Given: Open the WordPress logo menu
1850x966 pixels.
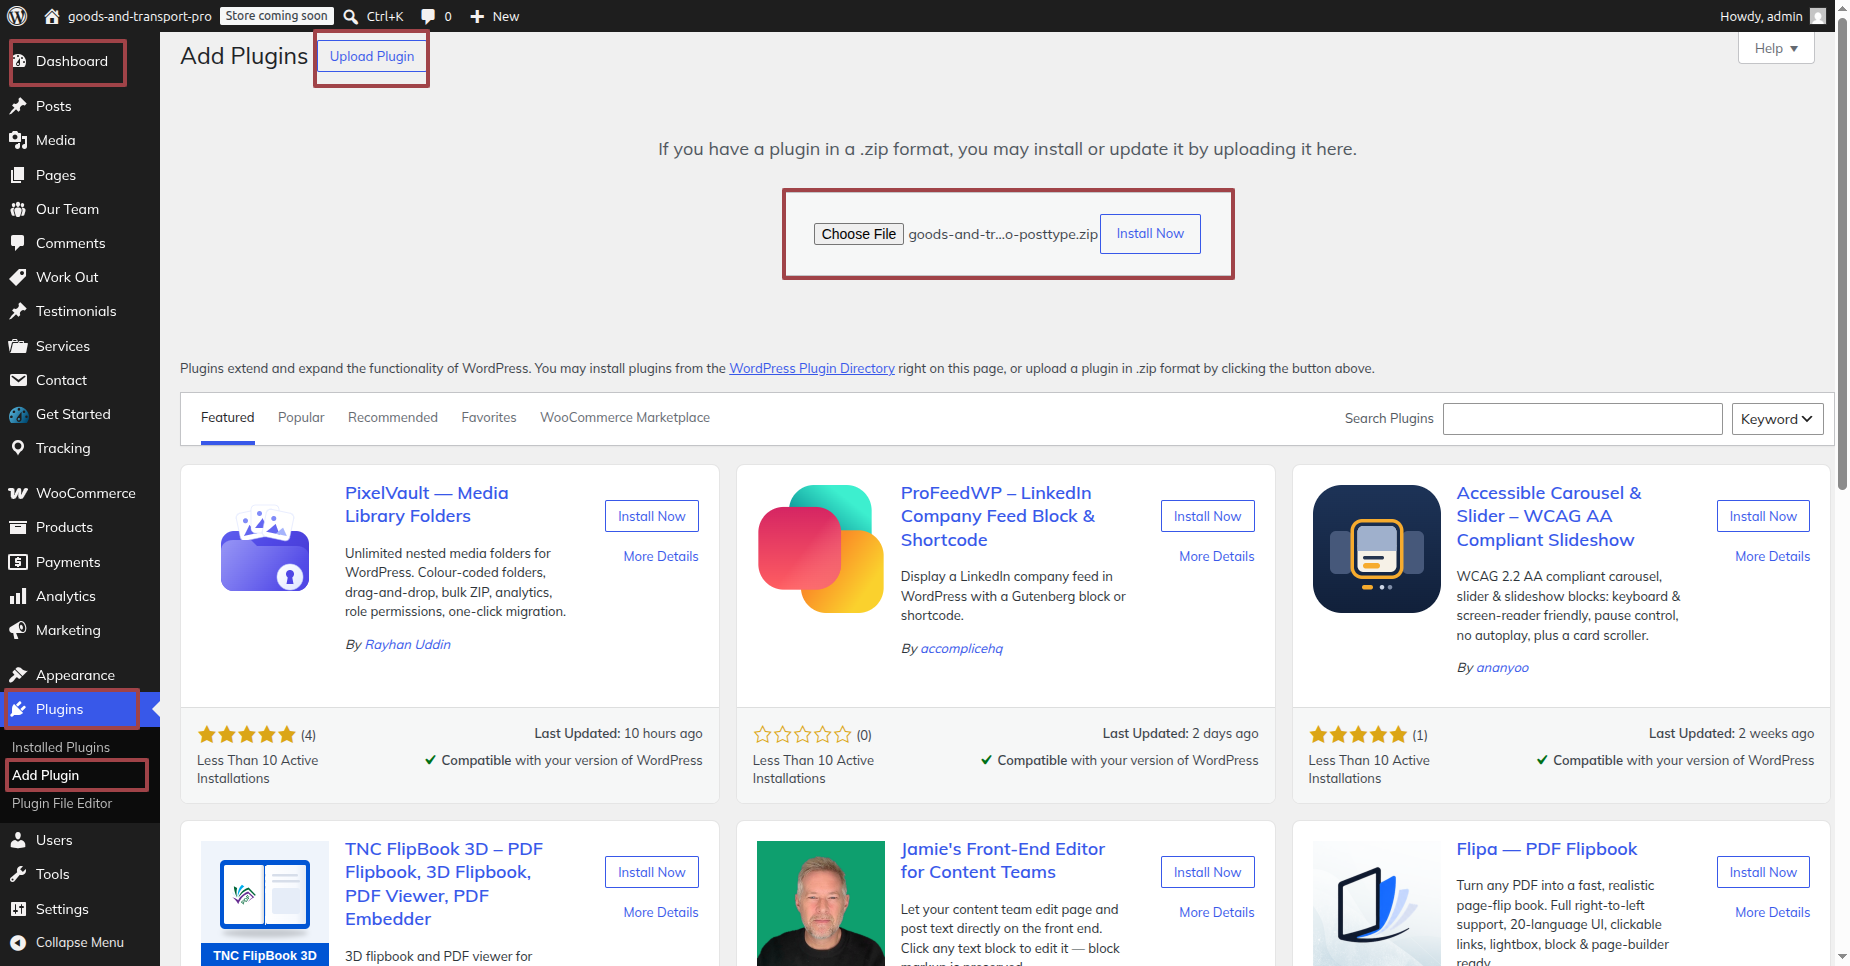Looking at the screenshot, I should point(17,16).
